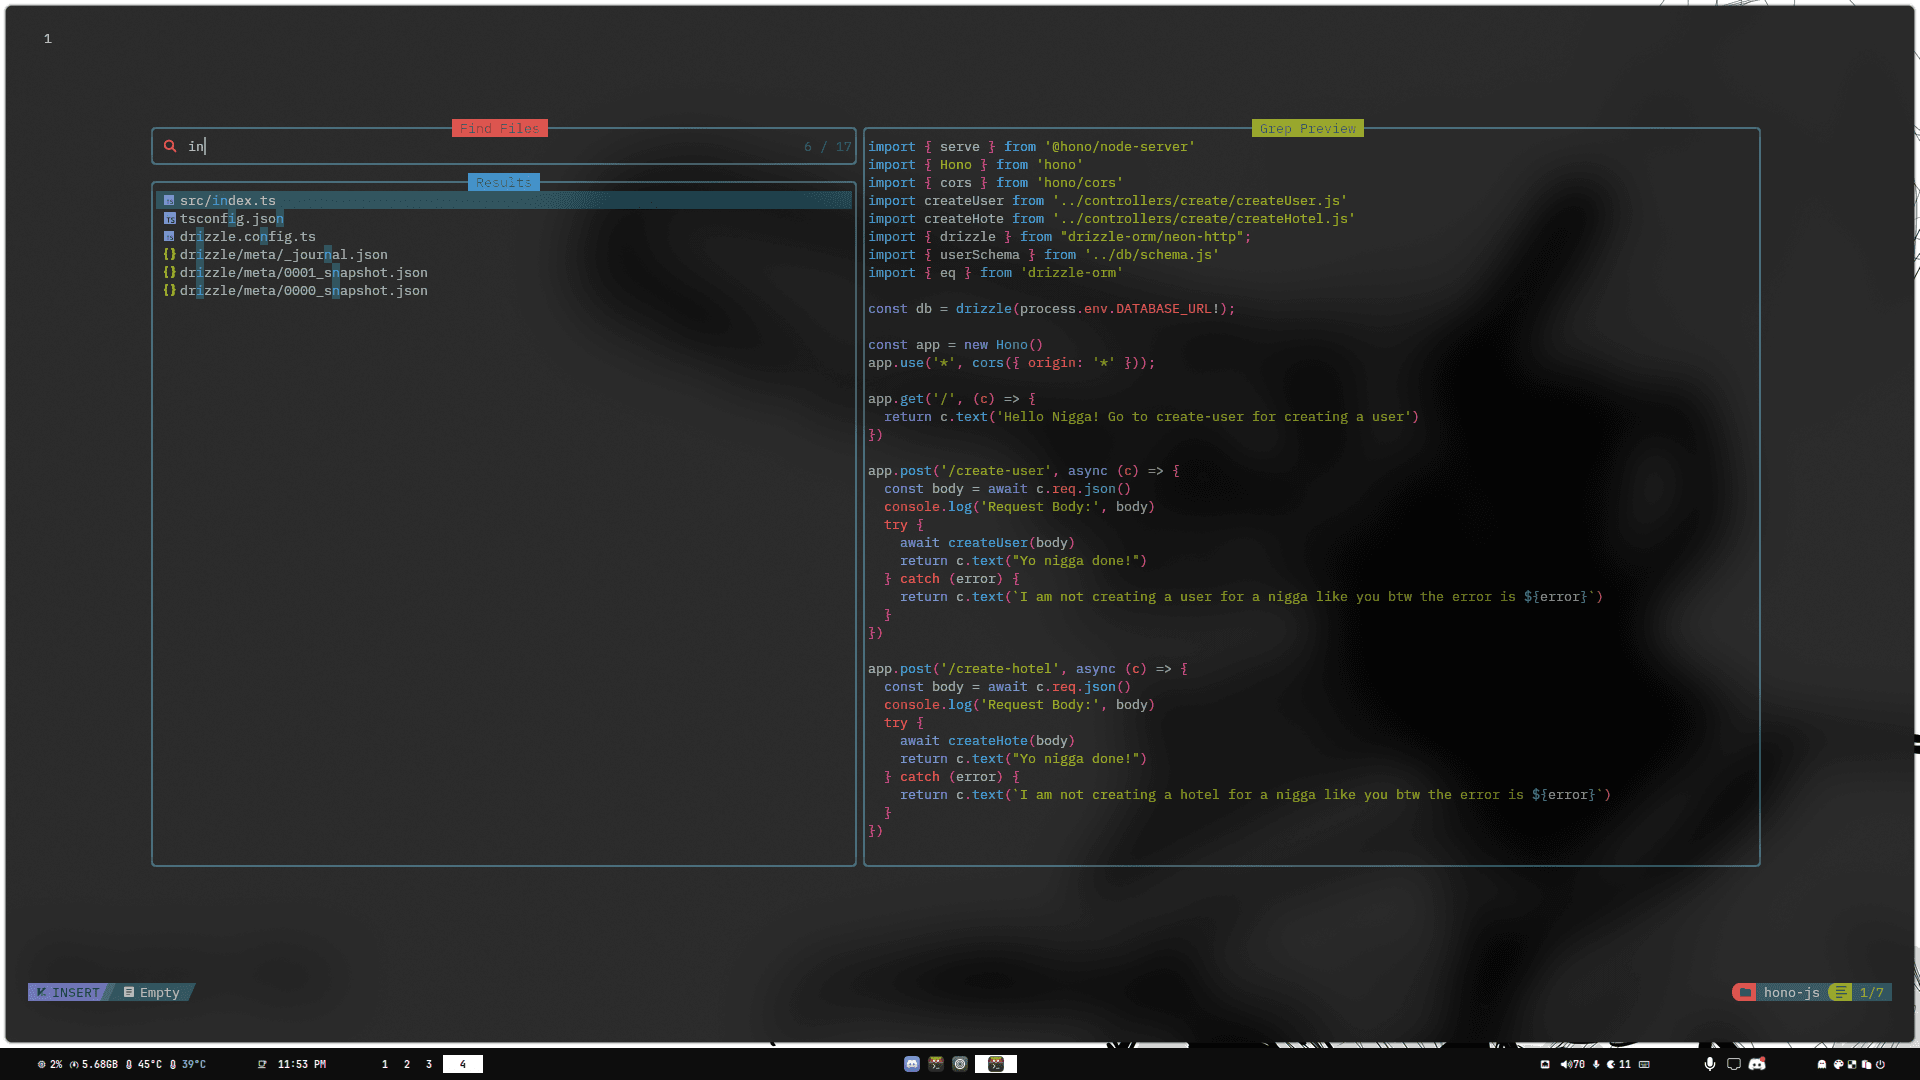Click the magnifying glass search icon
This screenshot has width=1920, height=1080.
169,146
